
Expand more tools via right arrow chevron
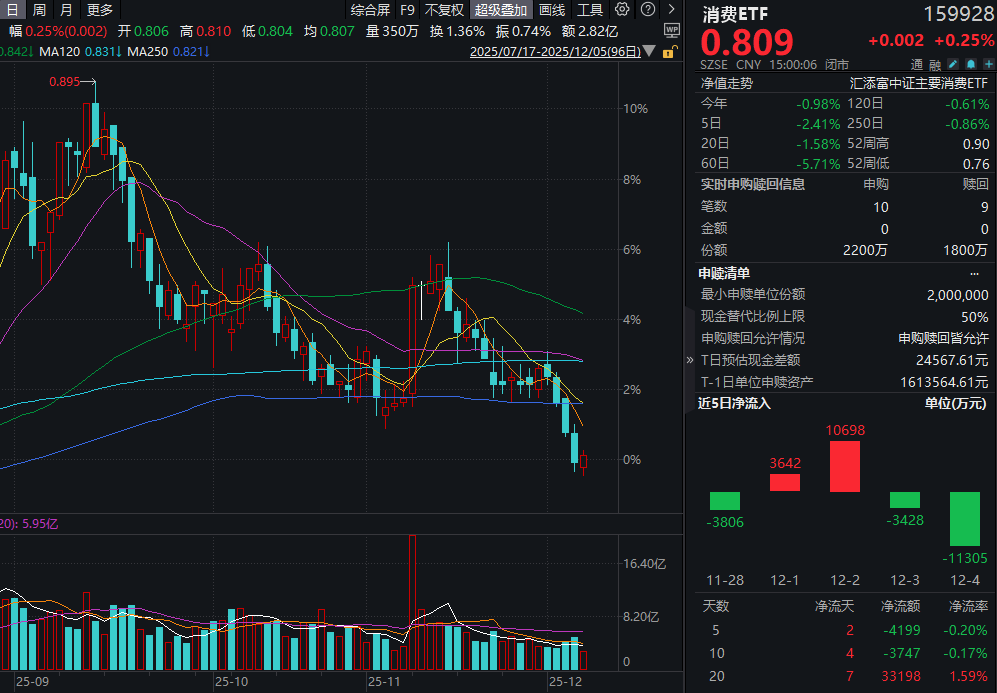[672, 9]
